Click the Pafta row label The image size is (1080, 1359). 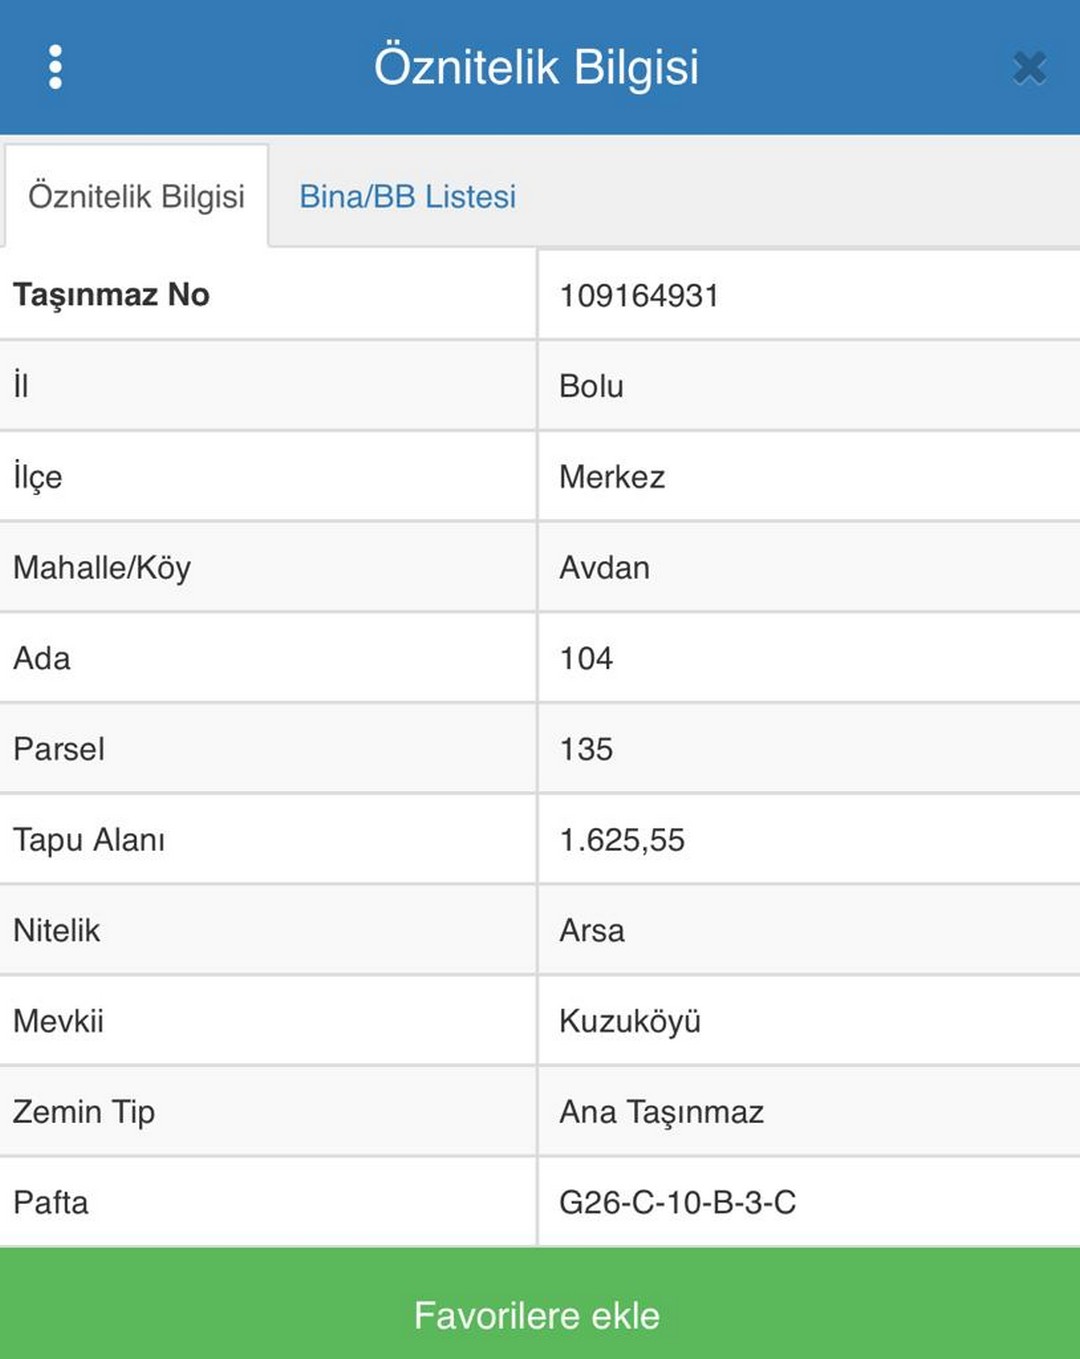(x=51, y=1202)
